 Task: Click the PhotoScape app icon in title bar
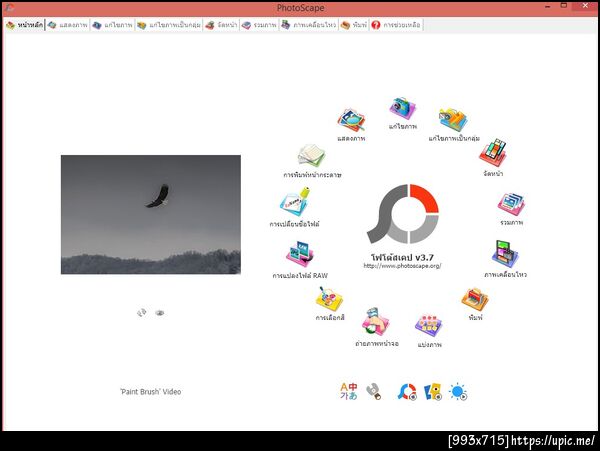(9, 7)
